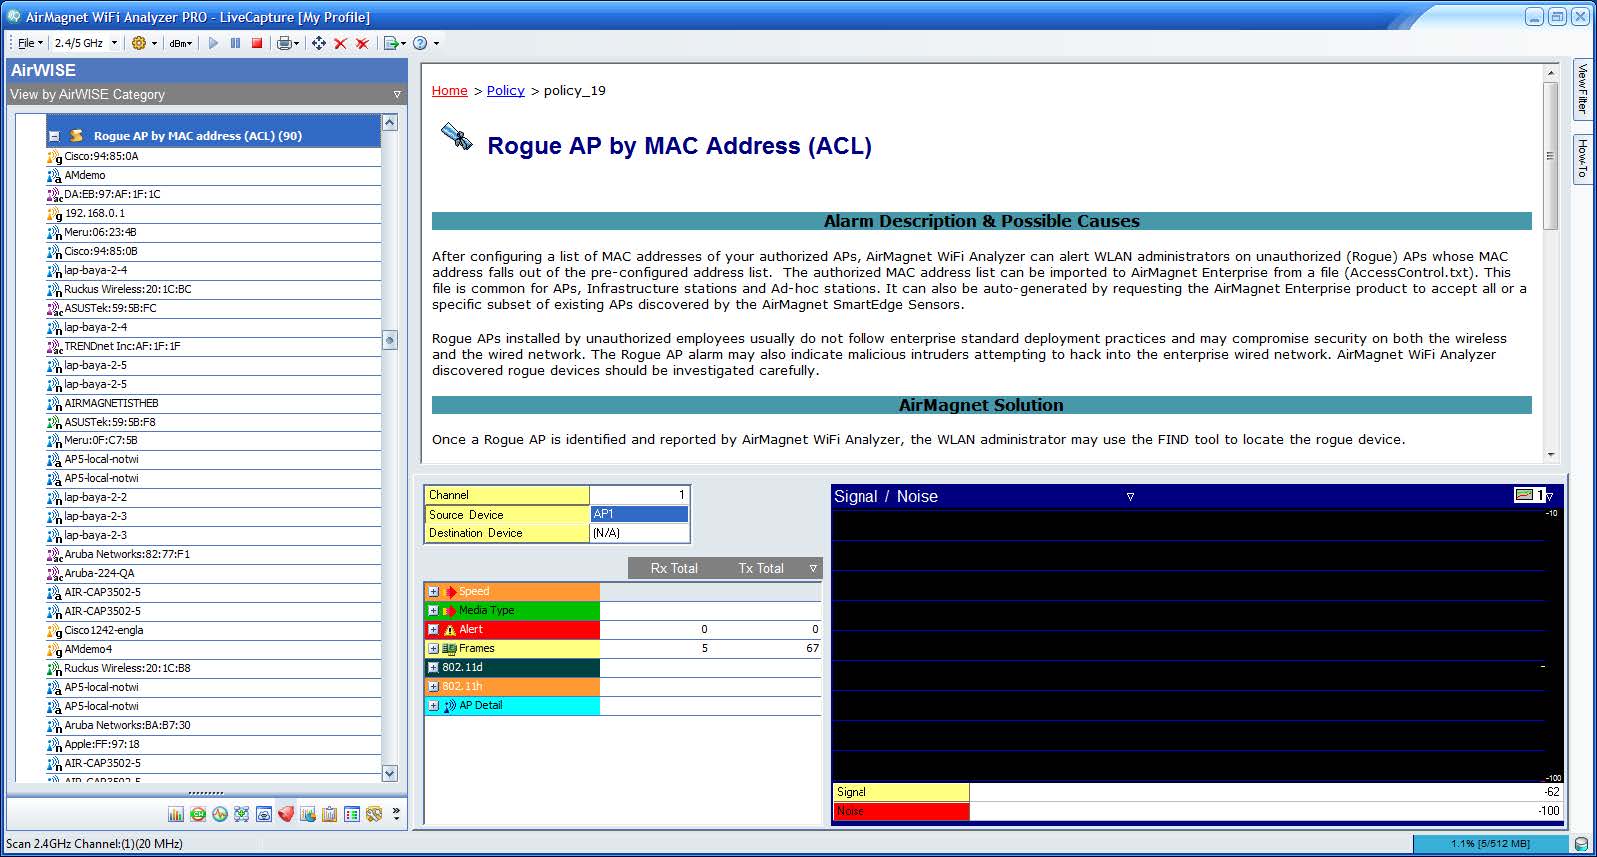Click the Start bar-chart icon in bottom navigation

coord(176,814)
